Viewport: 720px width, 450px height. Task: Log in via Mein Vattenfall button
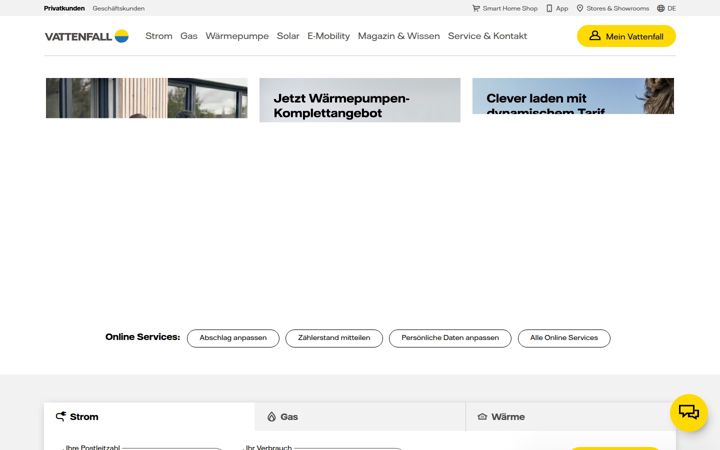tap(626, 36)
